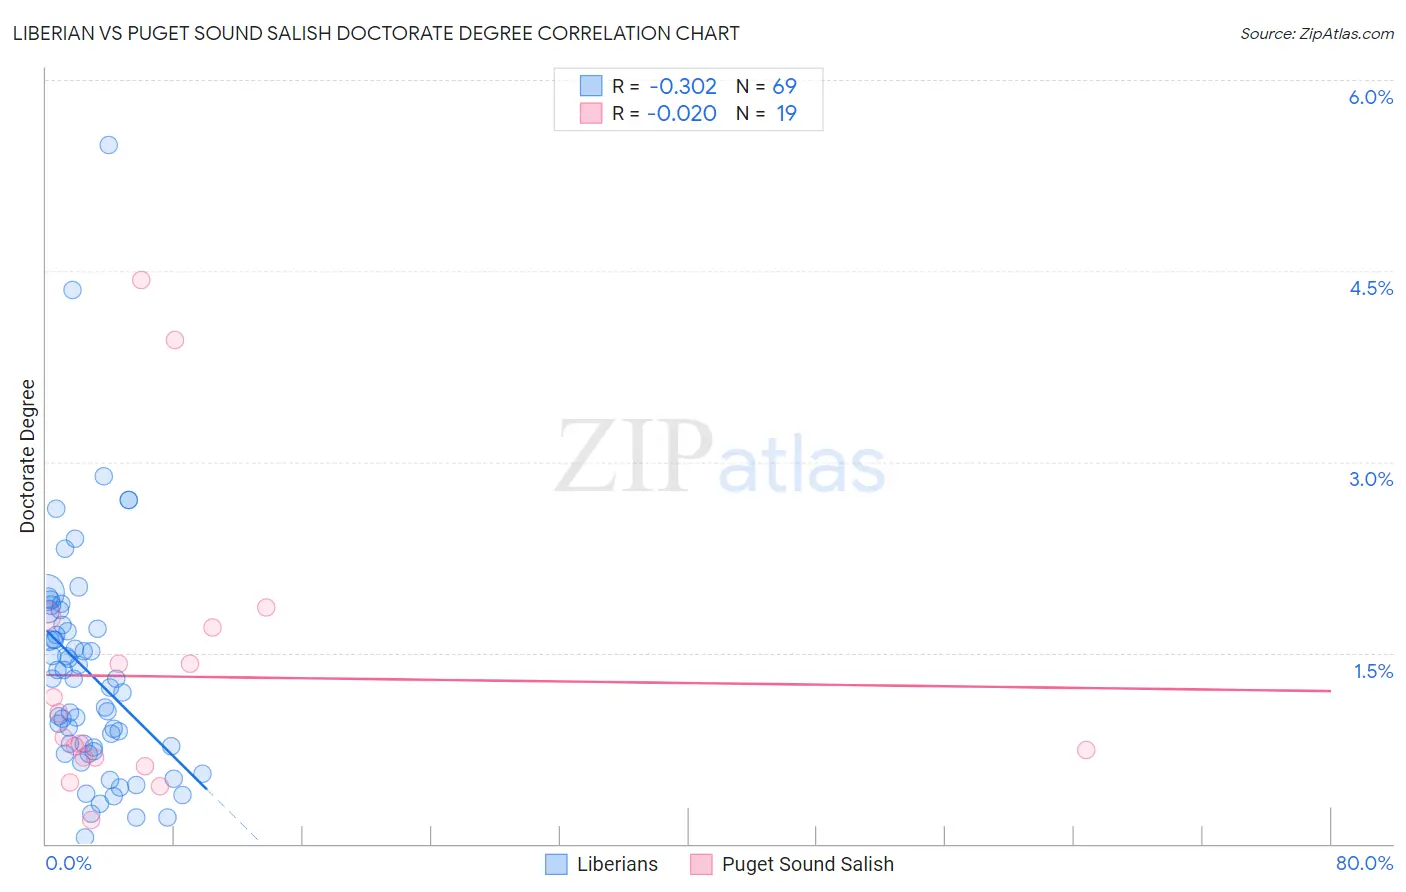Click the chart title text
This screenshot has width=1406, height=892.
tap(376, 33)
